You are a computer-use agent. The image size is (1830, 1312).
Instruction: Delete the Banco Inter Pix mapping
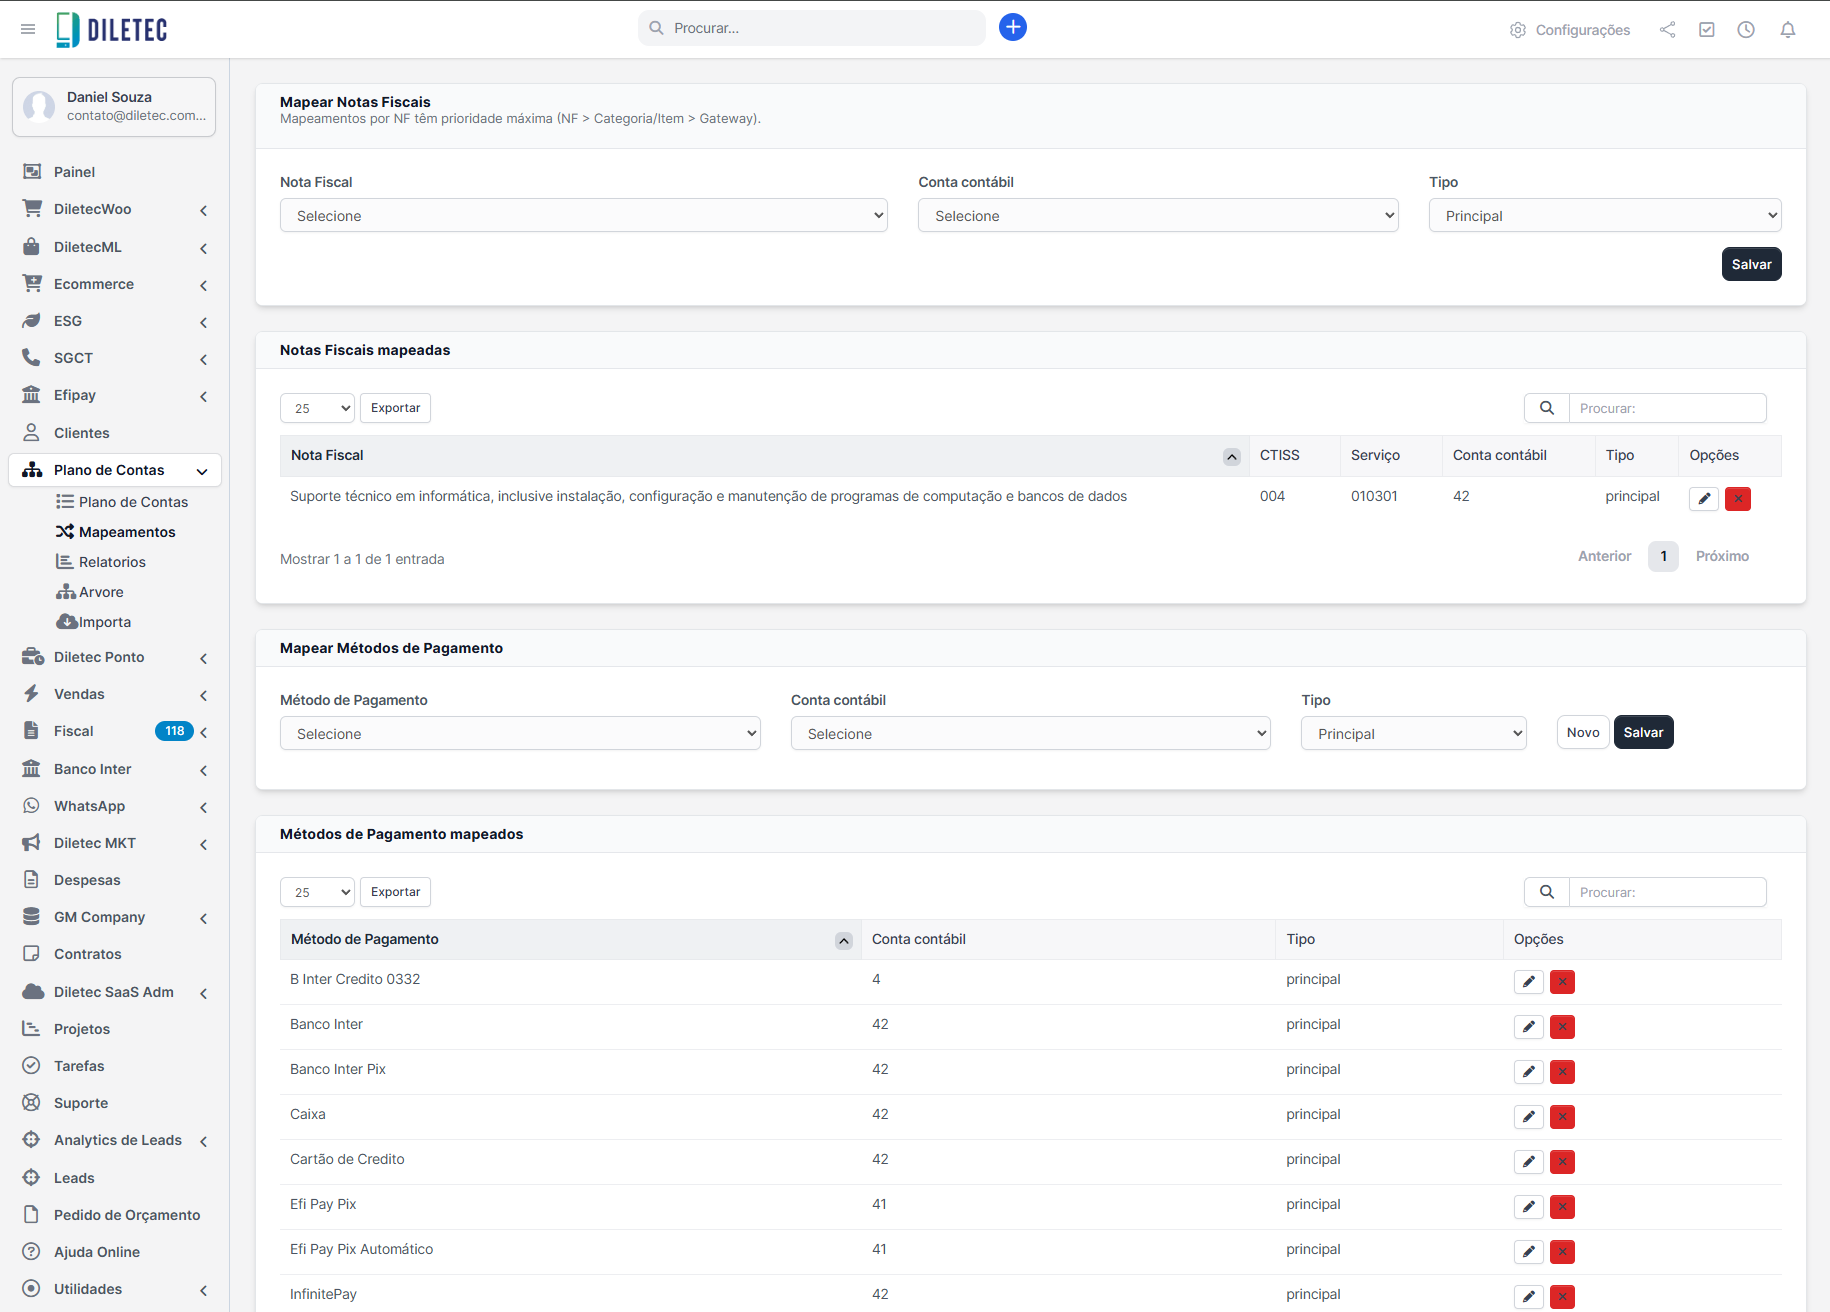1562,1072
